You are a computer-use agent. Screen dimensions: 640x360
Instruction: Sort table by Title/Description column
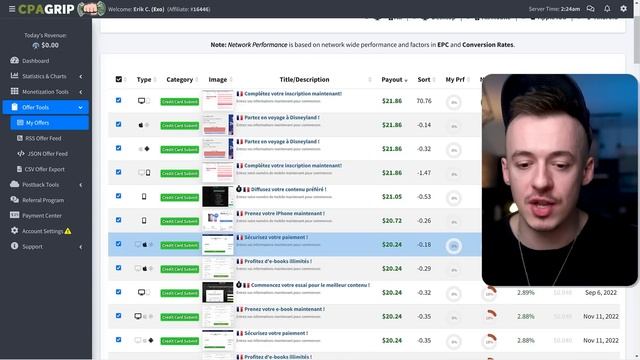click(304, 80)
